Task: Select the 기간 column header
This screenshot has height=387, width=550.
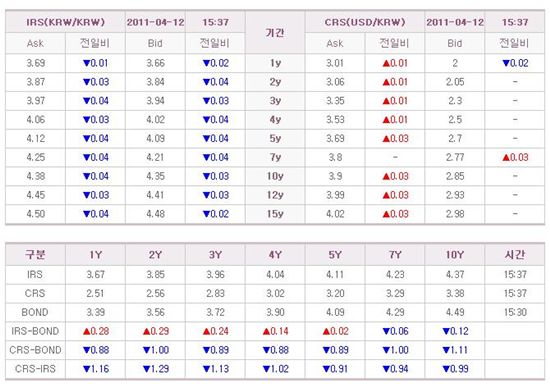Action: click(x=275, y=33)
